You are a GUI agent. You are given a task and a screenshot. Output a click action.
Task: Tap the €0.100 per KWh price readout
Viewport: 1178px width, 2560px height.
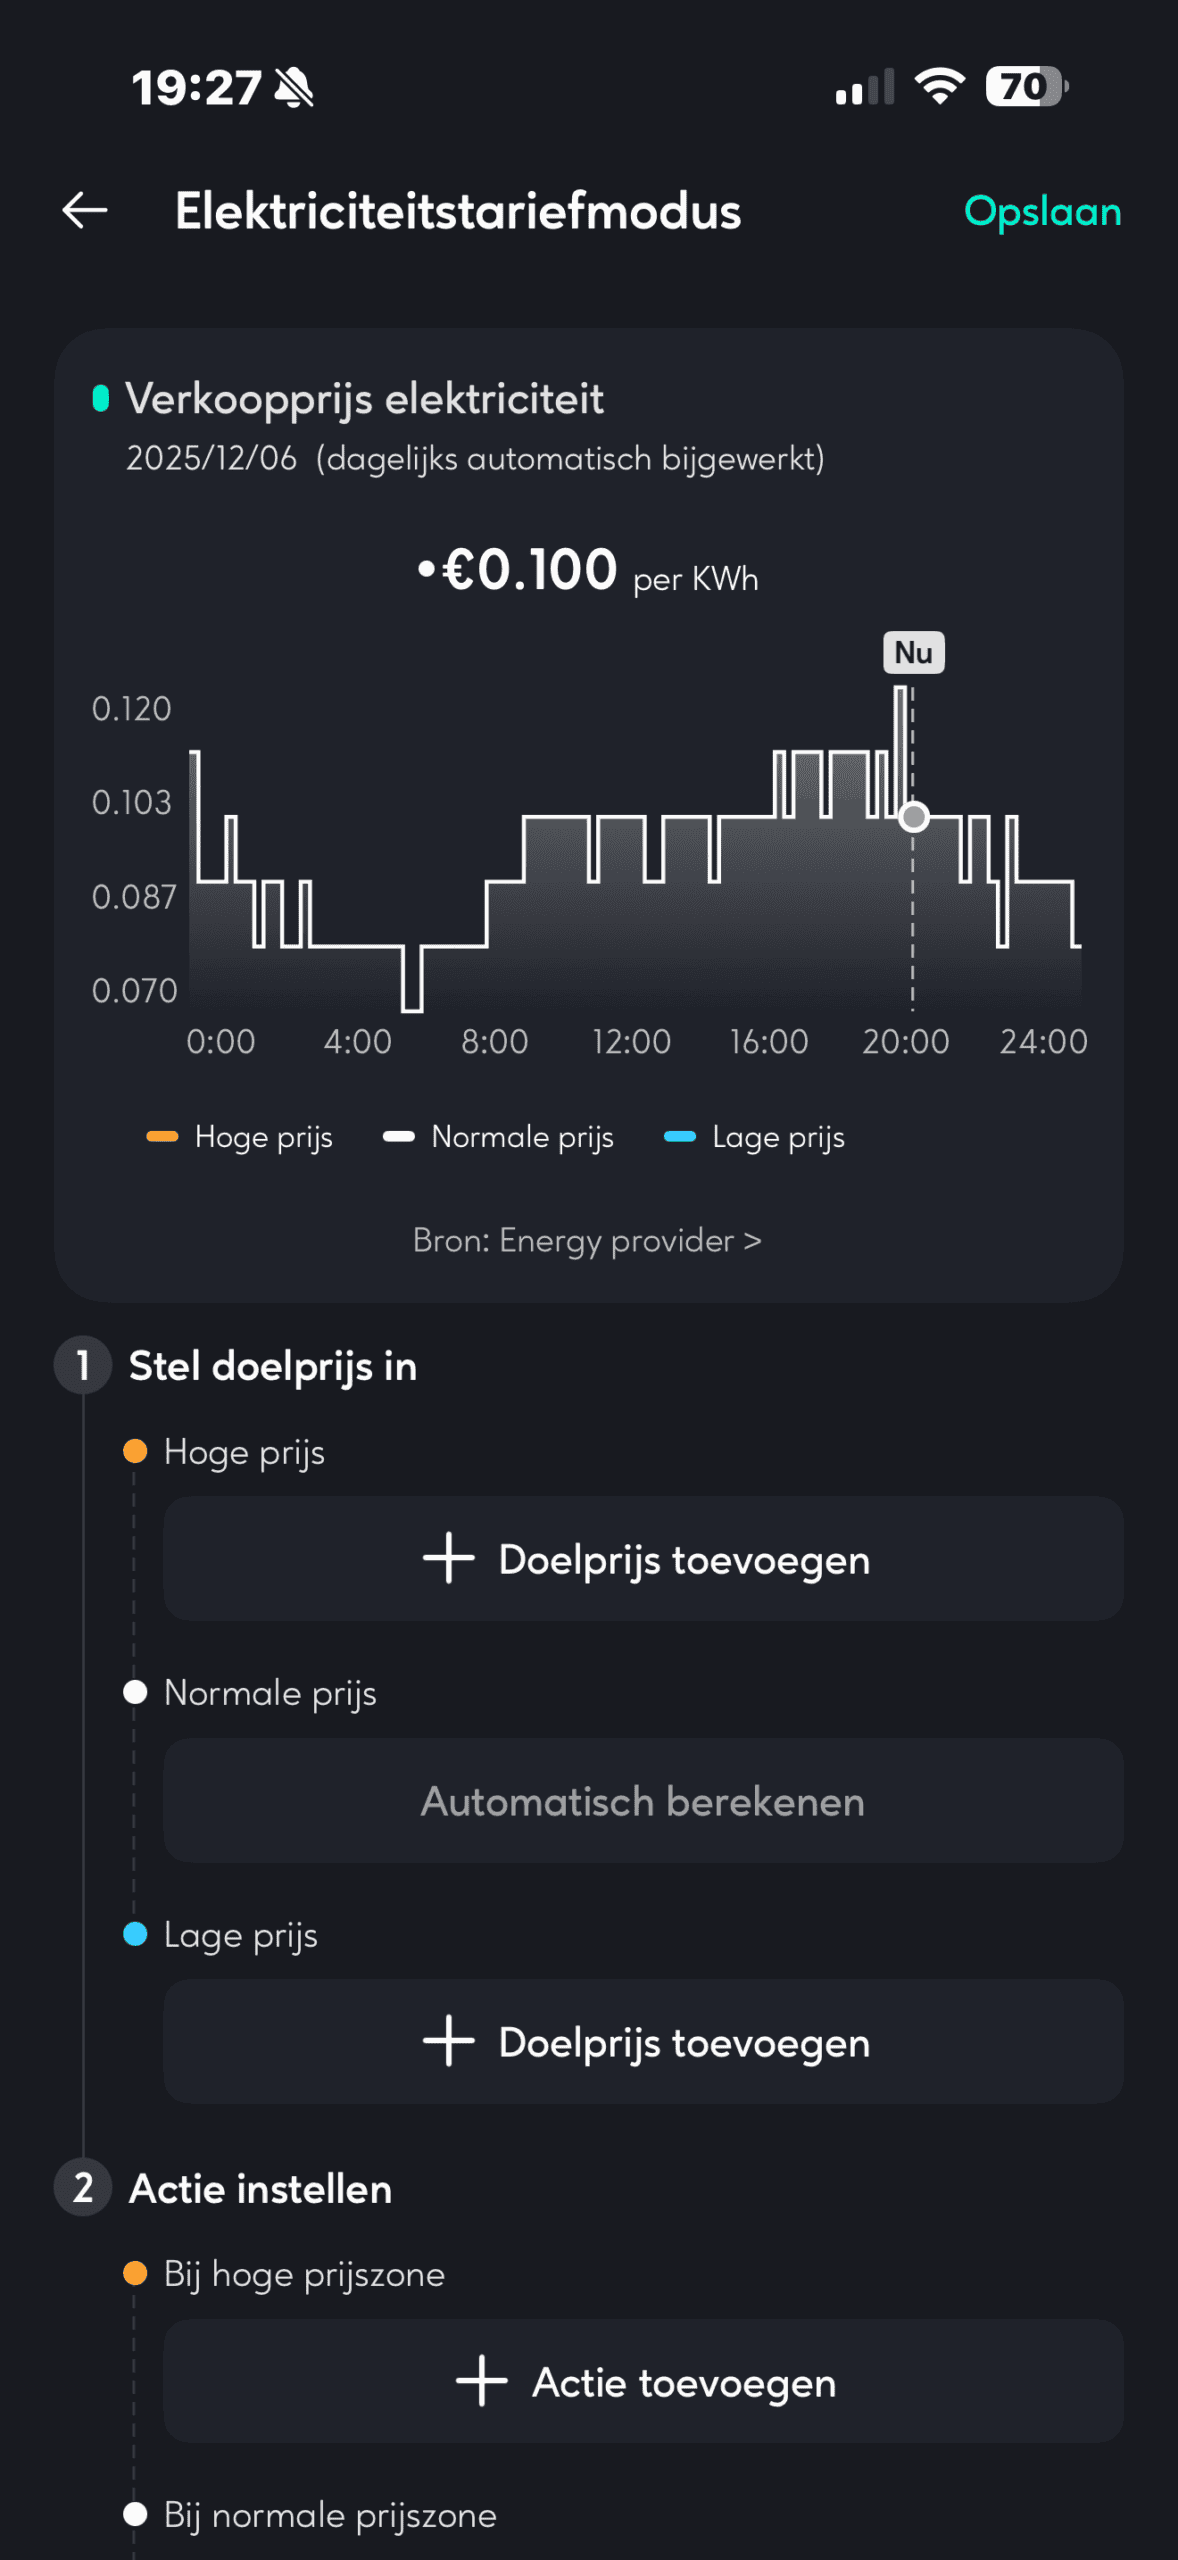(588, 571)
